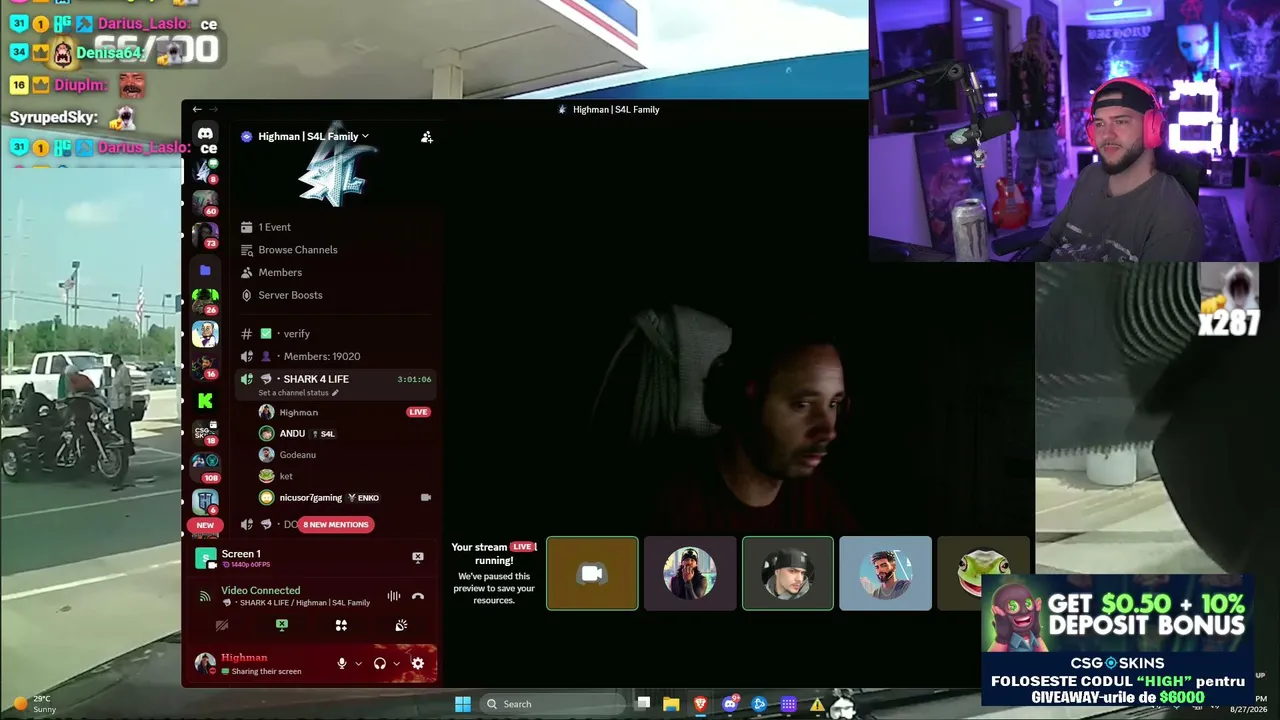Open Task View on taskbar
Viewport: 1280px width, 720px height.
pos(644,704)
